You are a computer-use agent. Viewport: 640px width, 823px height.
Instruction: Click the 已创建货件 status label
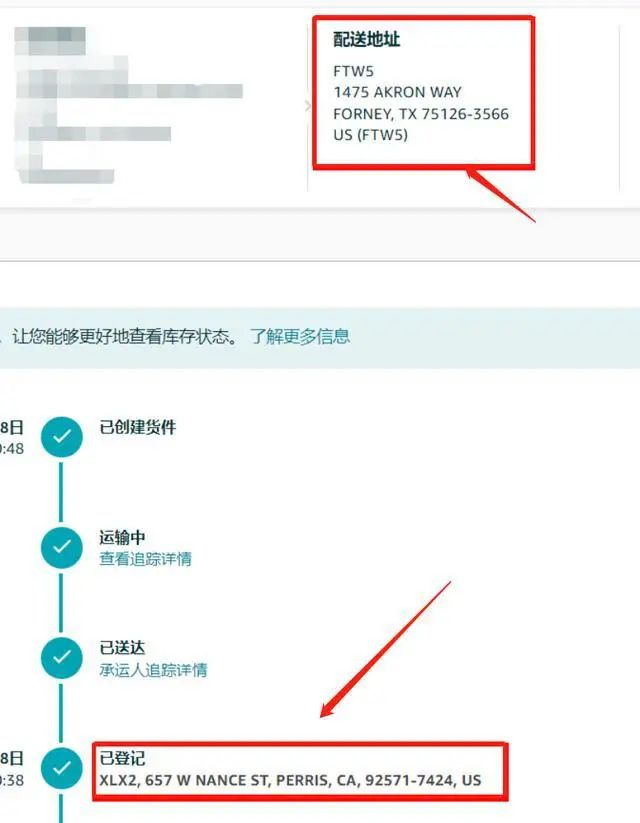pos(138,427)
